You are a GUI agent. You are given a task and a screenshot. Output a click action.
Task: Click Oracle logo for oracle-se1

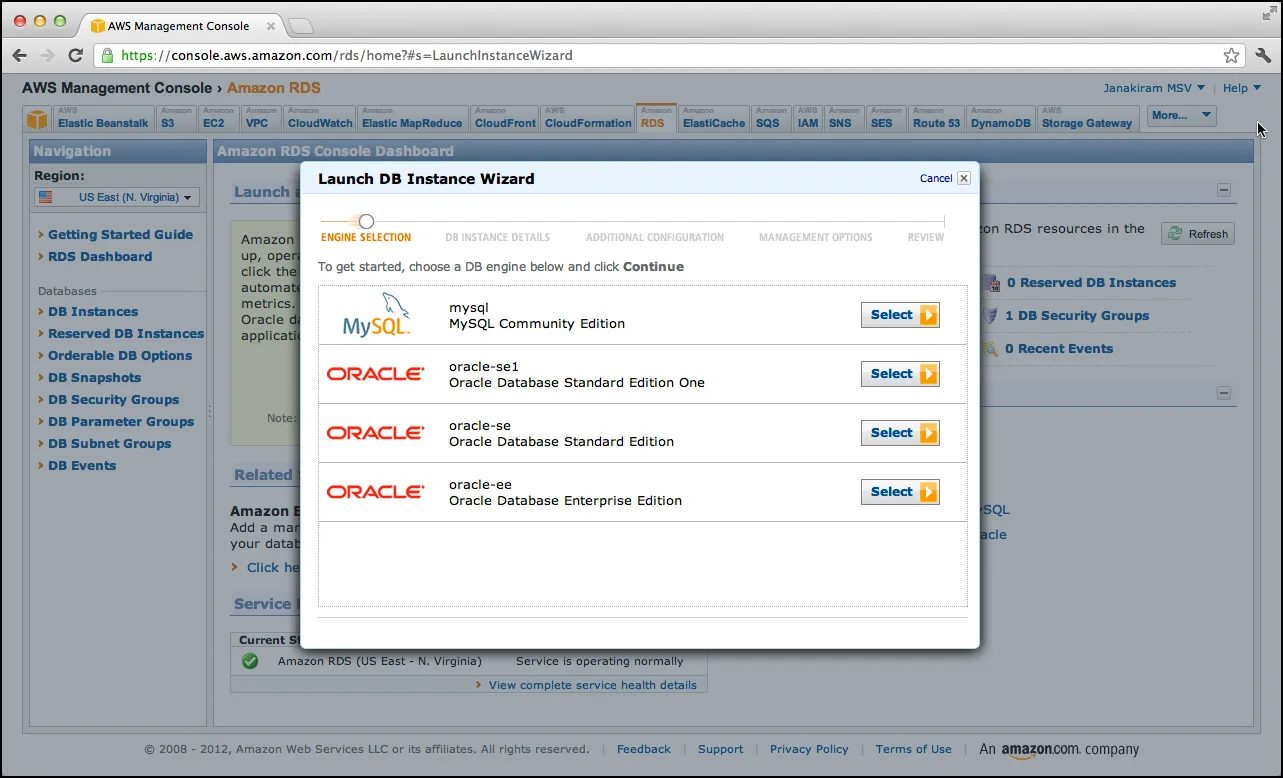[376, 373]
